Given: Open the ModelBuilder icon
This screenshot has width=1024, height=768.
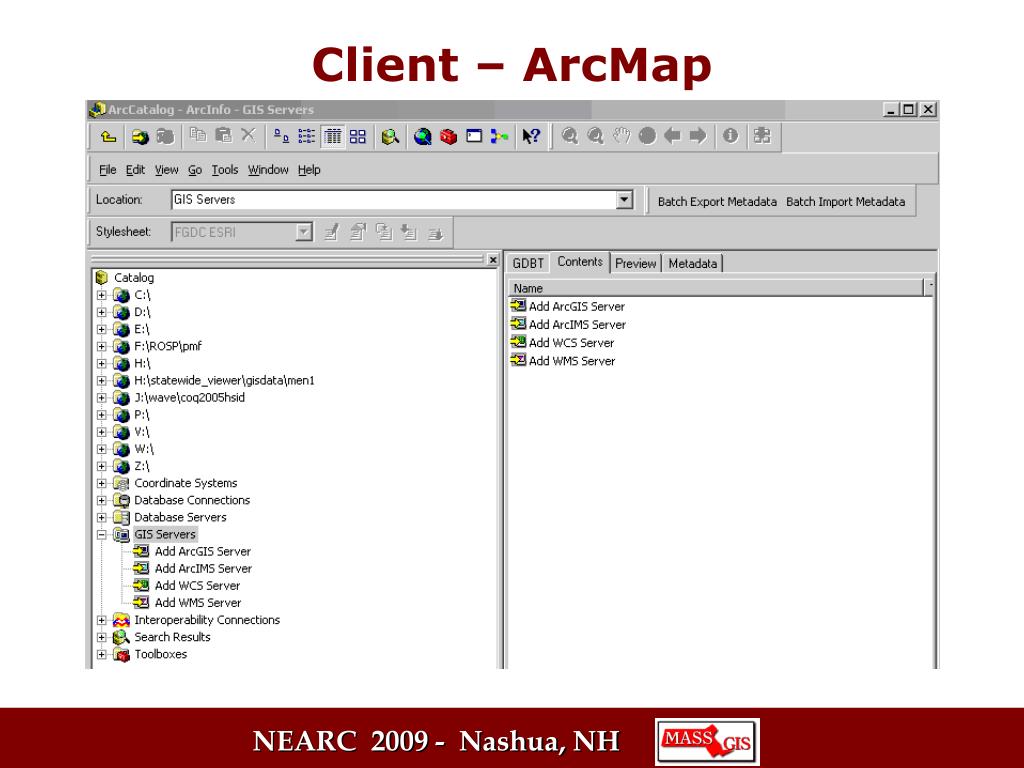Looking at the screenshot, I should click(500, 136).
